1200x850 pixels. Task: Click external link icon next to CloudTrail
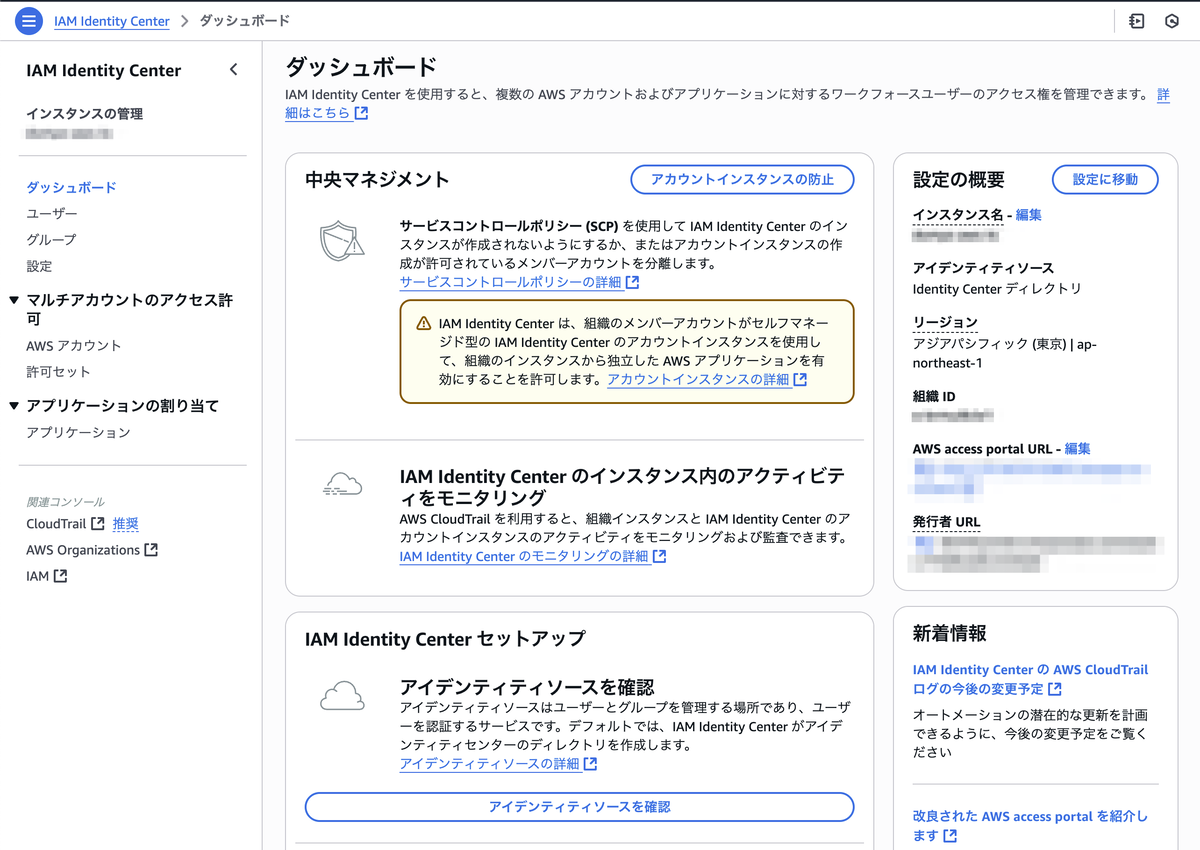coord(98,524)
